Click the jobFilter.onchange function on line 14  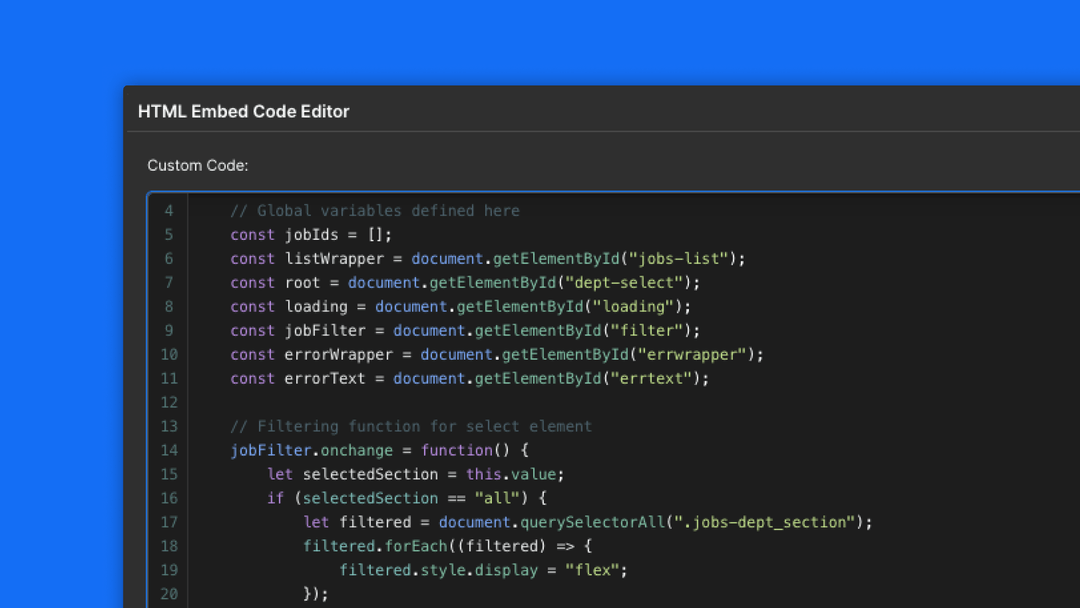click(310, 450)
